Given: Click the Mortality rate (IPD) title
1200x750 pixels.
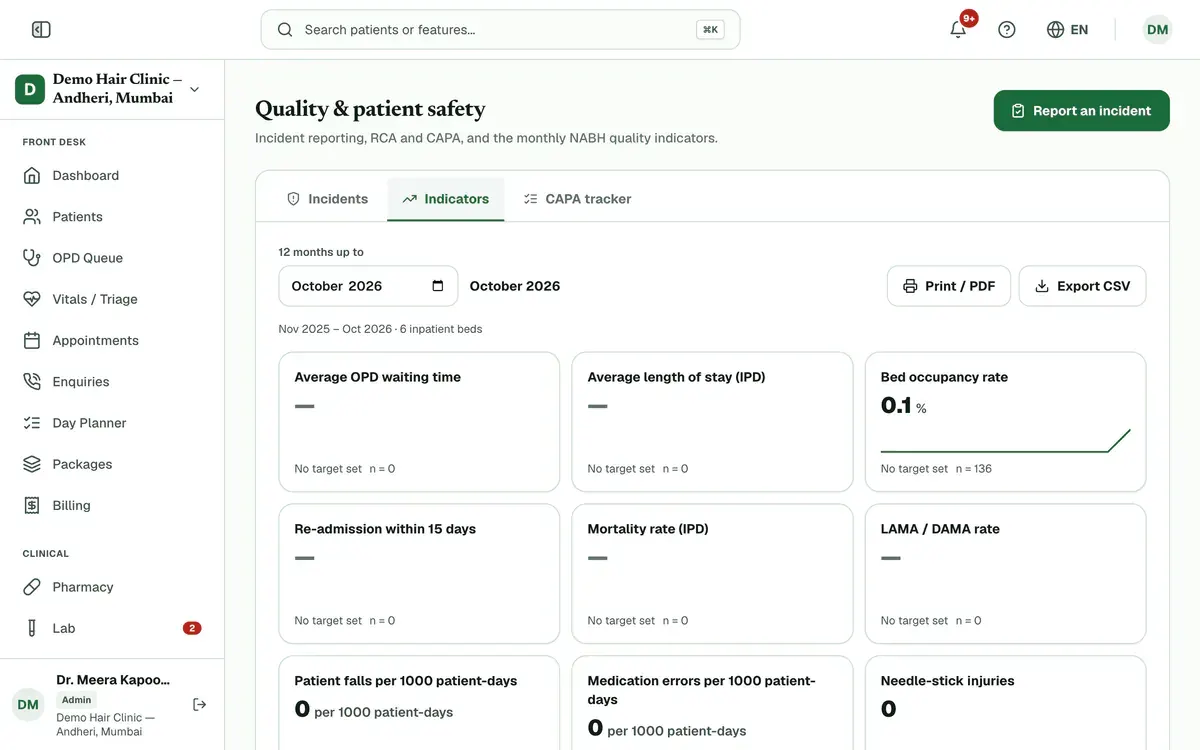Looking at the screenshot, I should (x=648, y=529).
